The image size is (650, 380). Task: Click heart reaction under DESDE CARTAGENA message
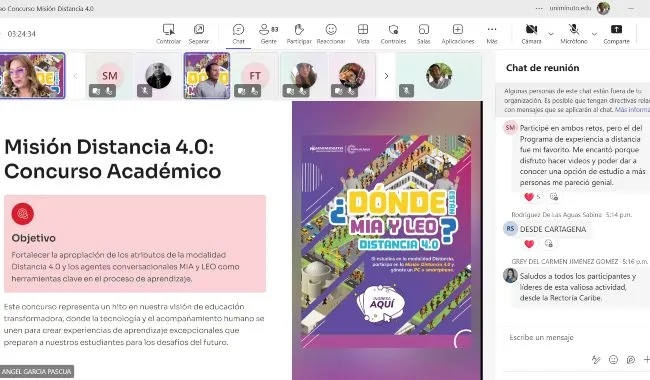(529, 244)
